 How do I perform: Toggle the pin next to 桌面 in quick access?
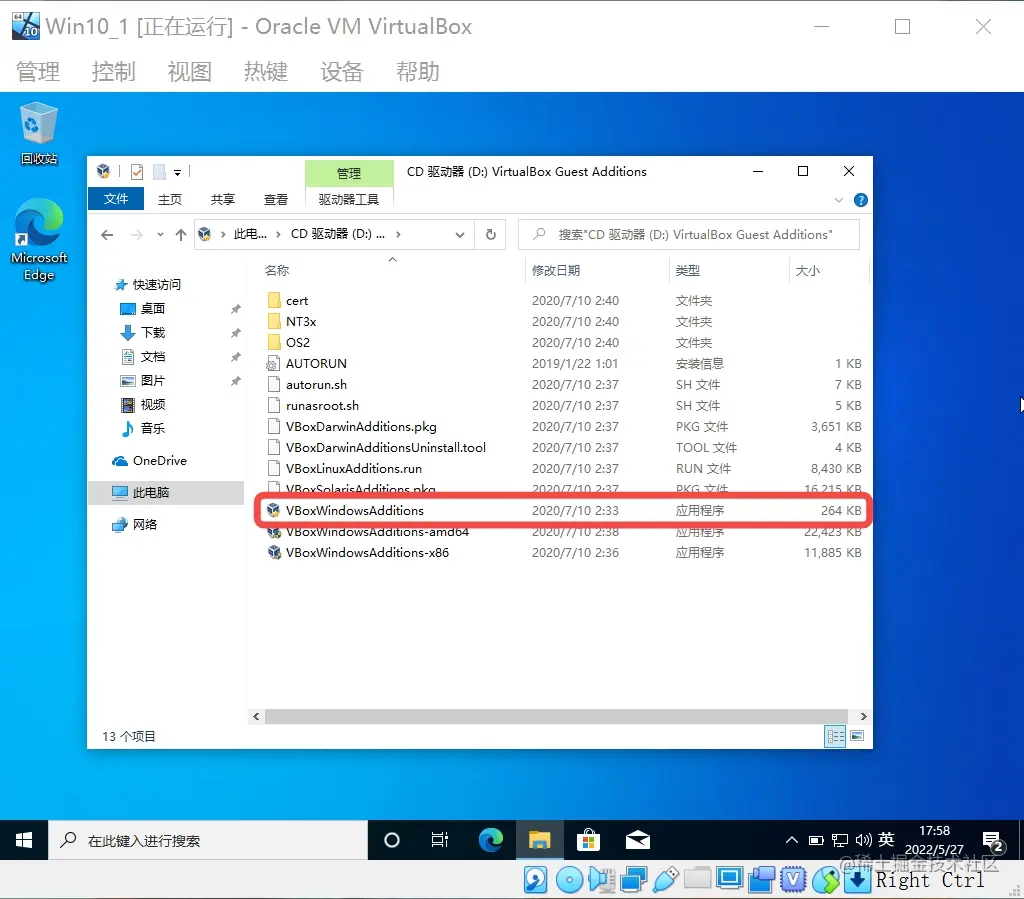tap(236, 309)
